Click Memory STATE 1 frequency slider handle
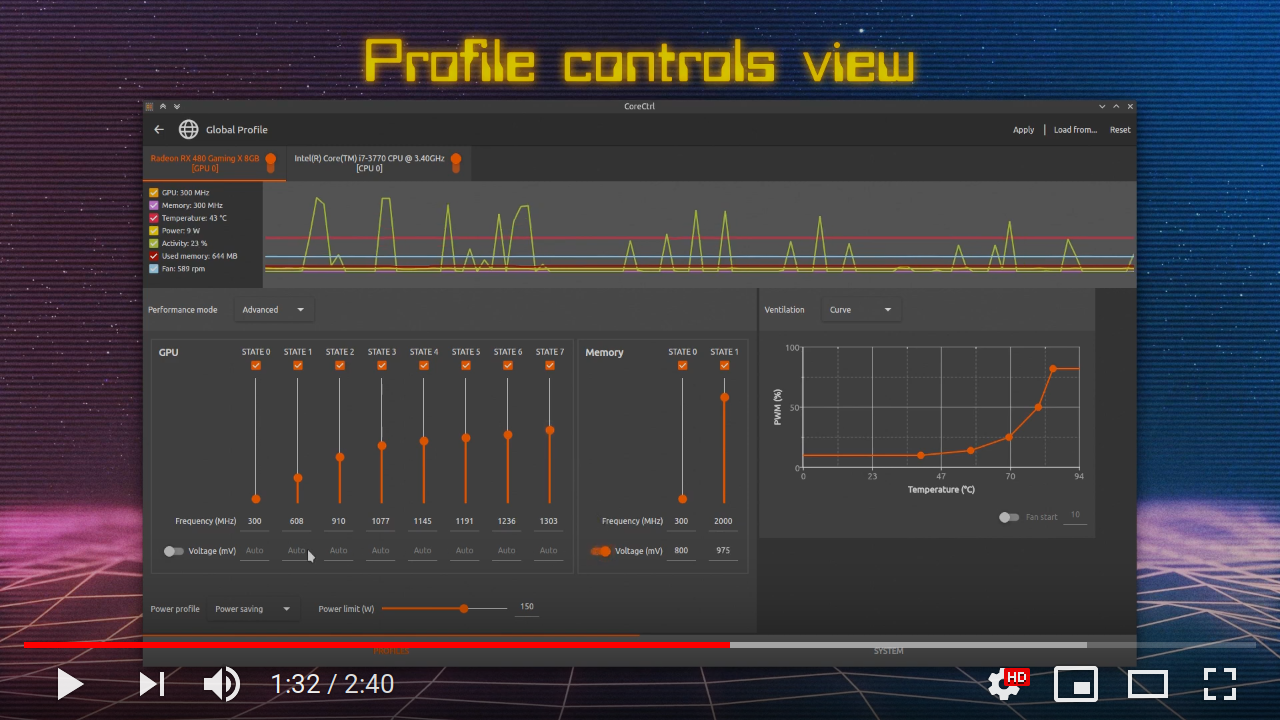The height and width of the screenshot is (720, 1280). click(x=725, y=398)
